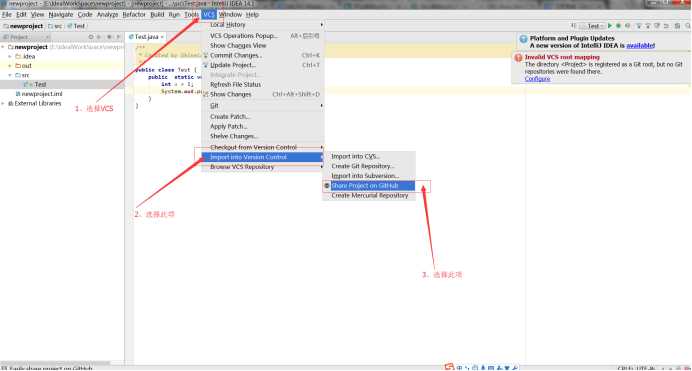Screen dimensions: 692x371
Task: Open the Build menu
Action: (157, 15)
